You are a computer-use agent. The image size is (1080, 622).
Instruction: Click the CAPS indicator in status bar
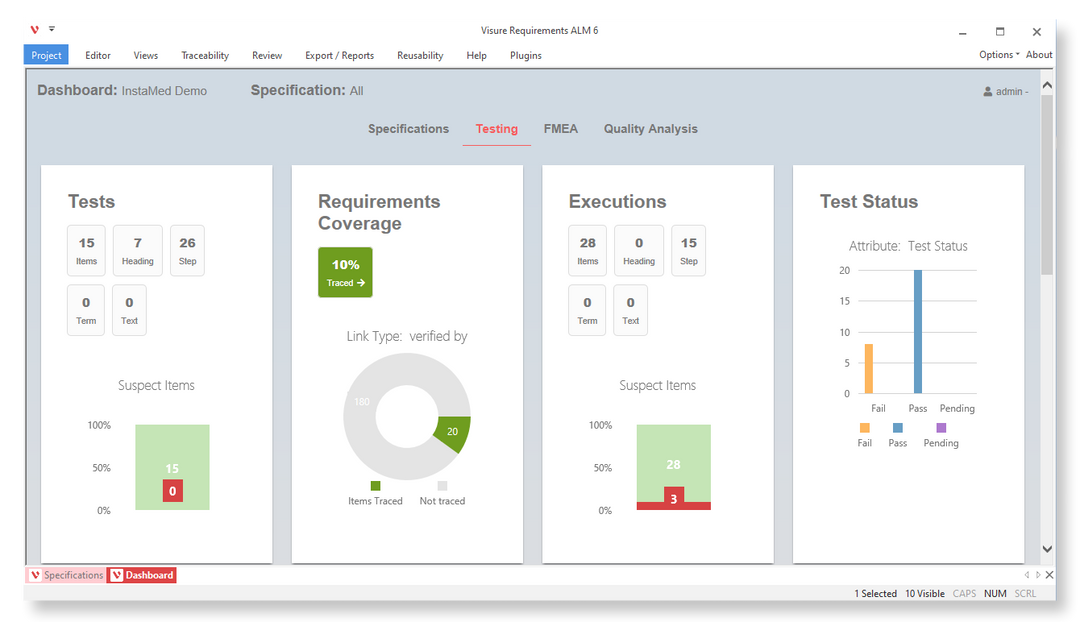tap(964, 593)
